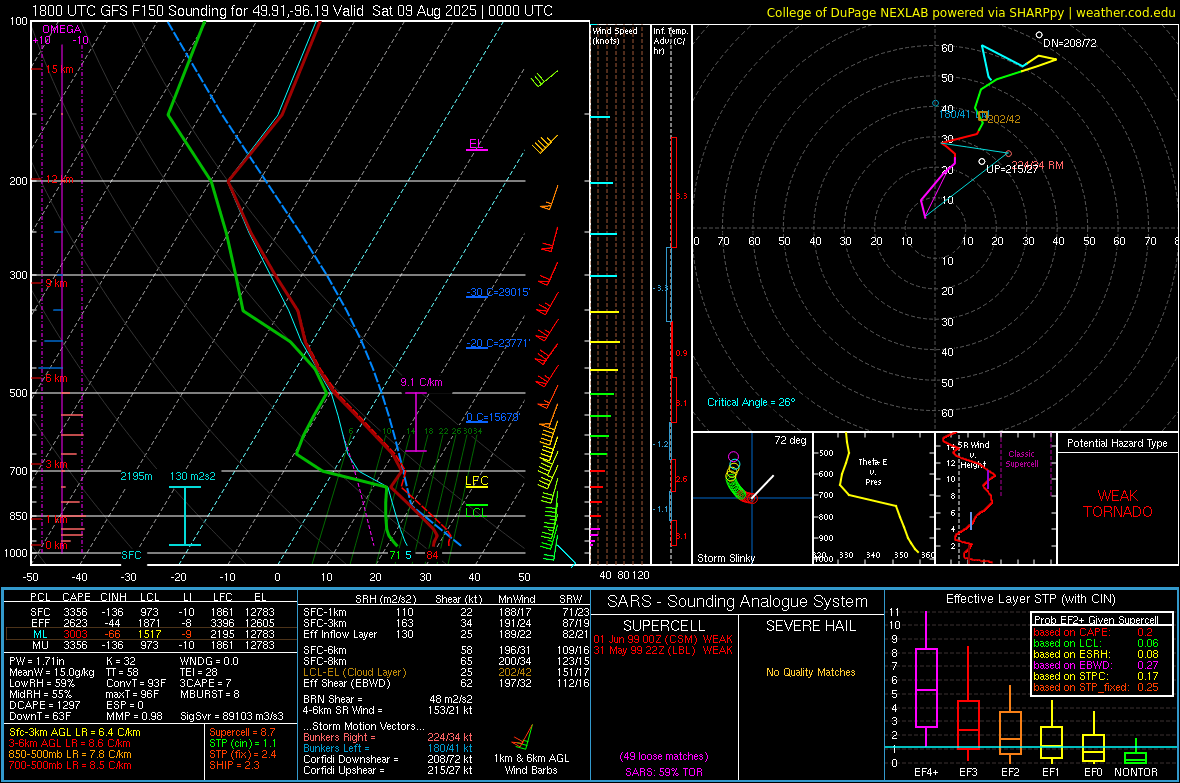Select the highlighted ML parcel row
1180x783 pixels.
point(151,634)
